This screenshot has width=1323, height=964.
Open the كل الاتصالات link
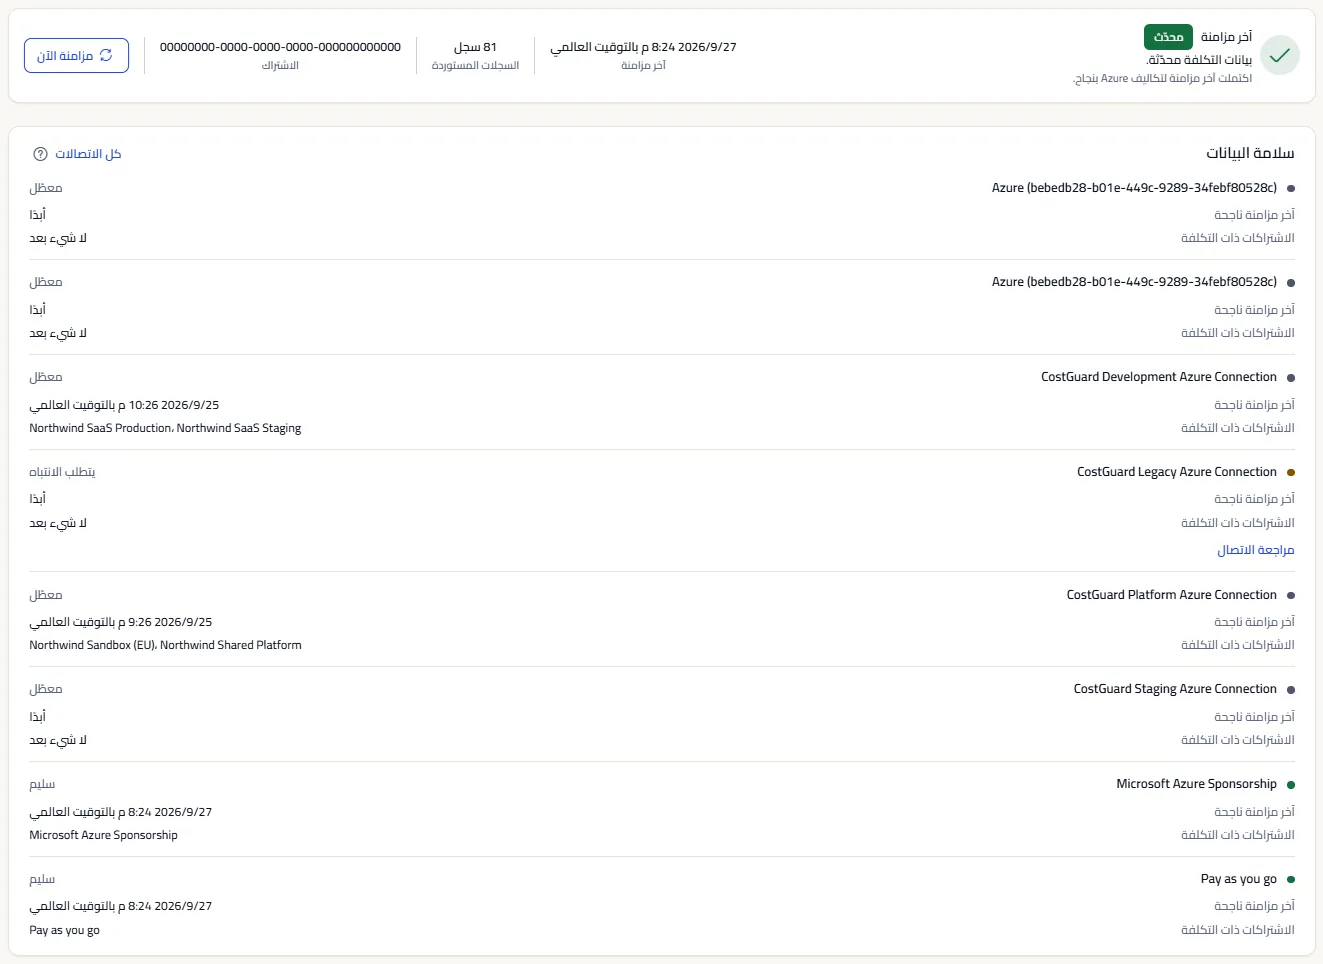88,154
